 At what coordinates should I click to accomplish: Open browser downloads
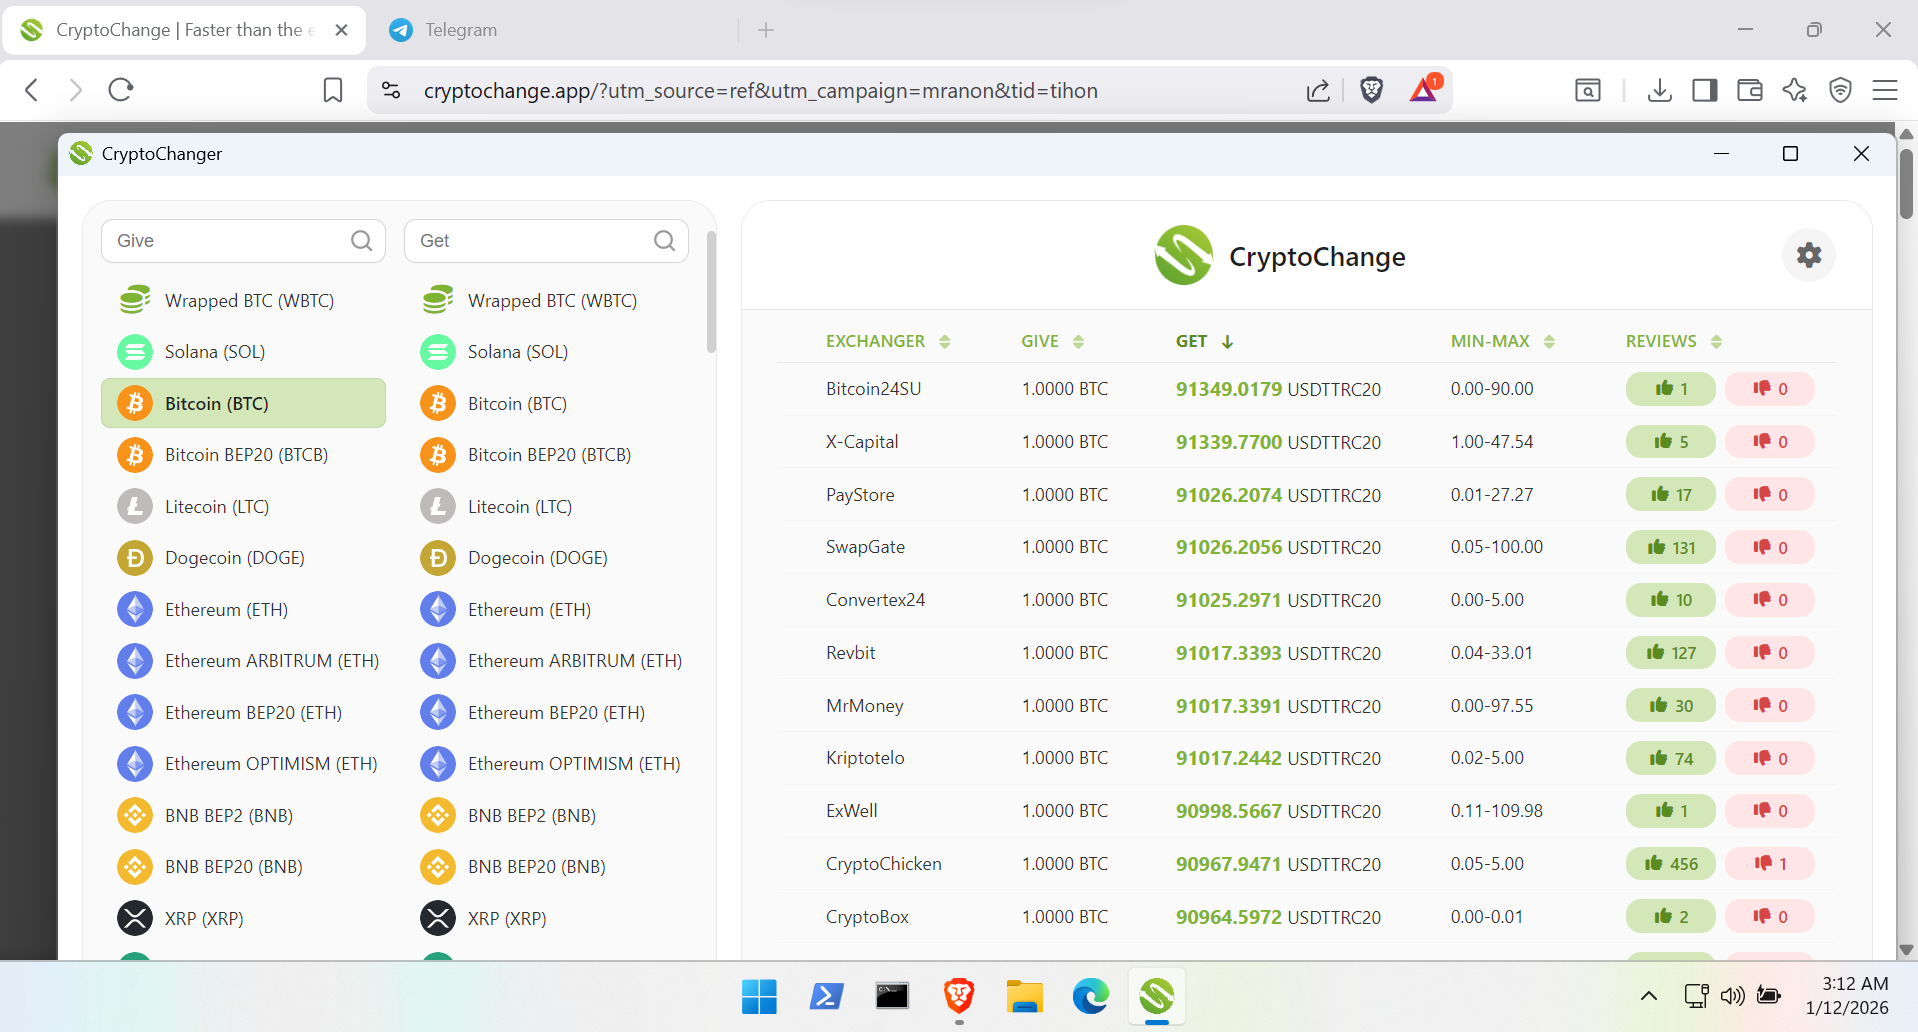pos(1659,90)
